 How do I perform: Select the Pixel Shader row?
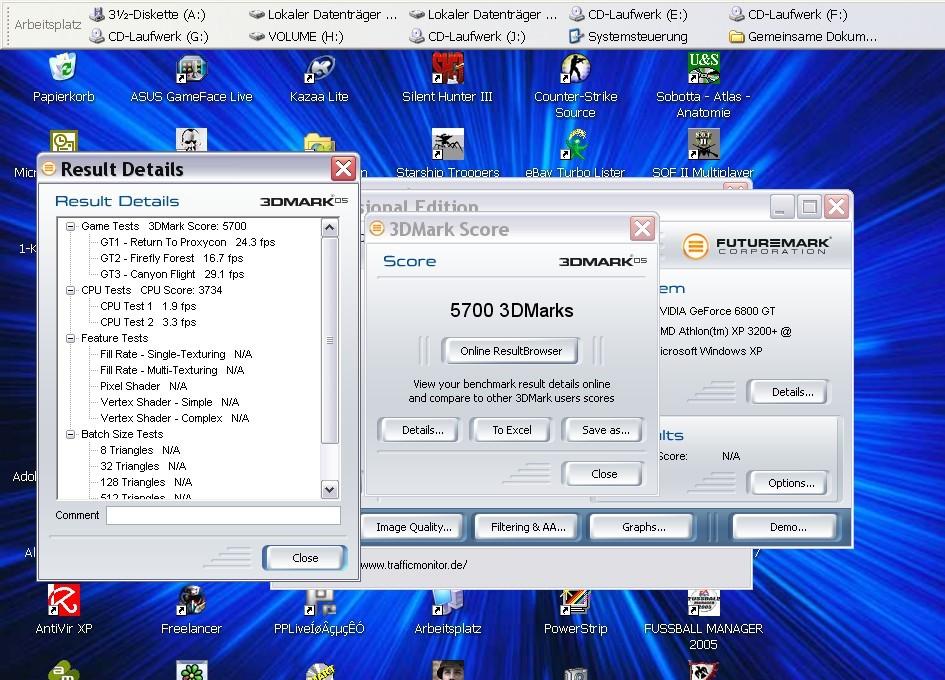point(143,386)
